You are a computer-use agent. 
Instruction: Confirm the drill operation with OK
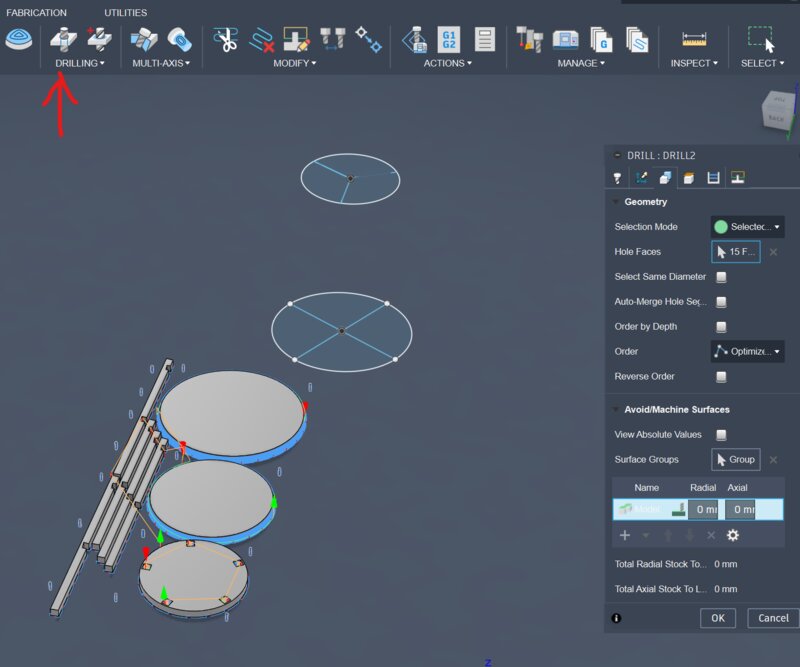coord(718,618)
